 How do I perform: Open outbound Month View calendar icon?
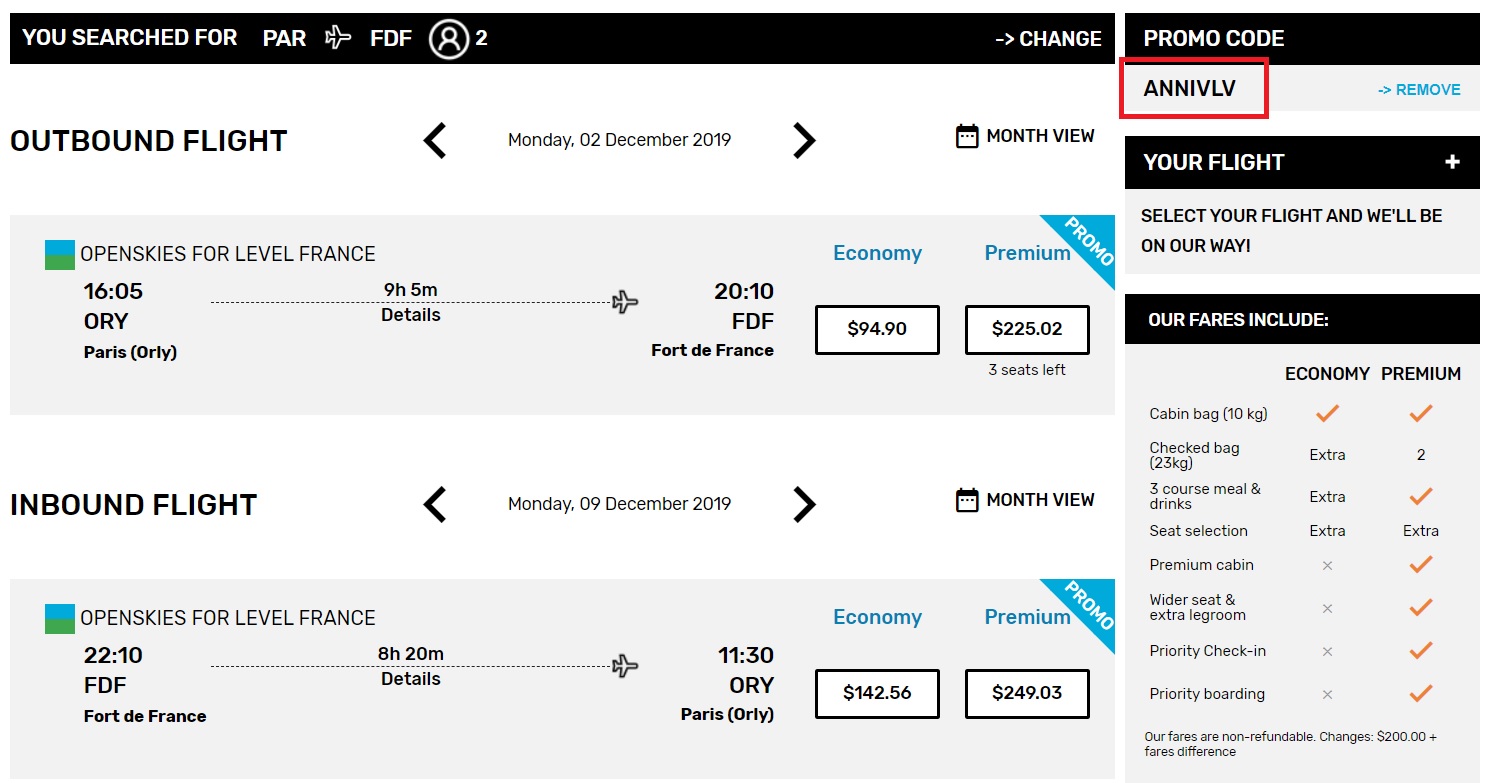[966, 136]
